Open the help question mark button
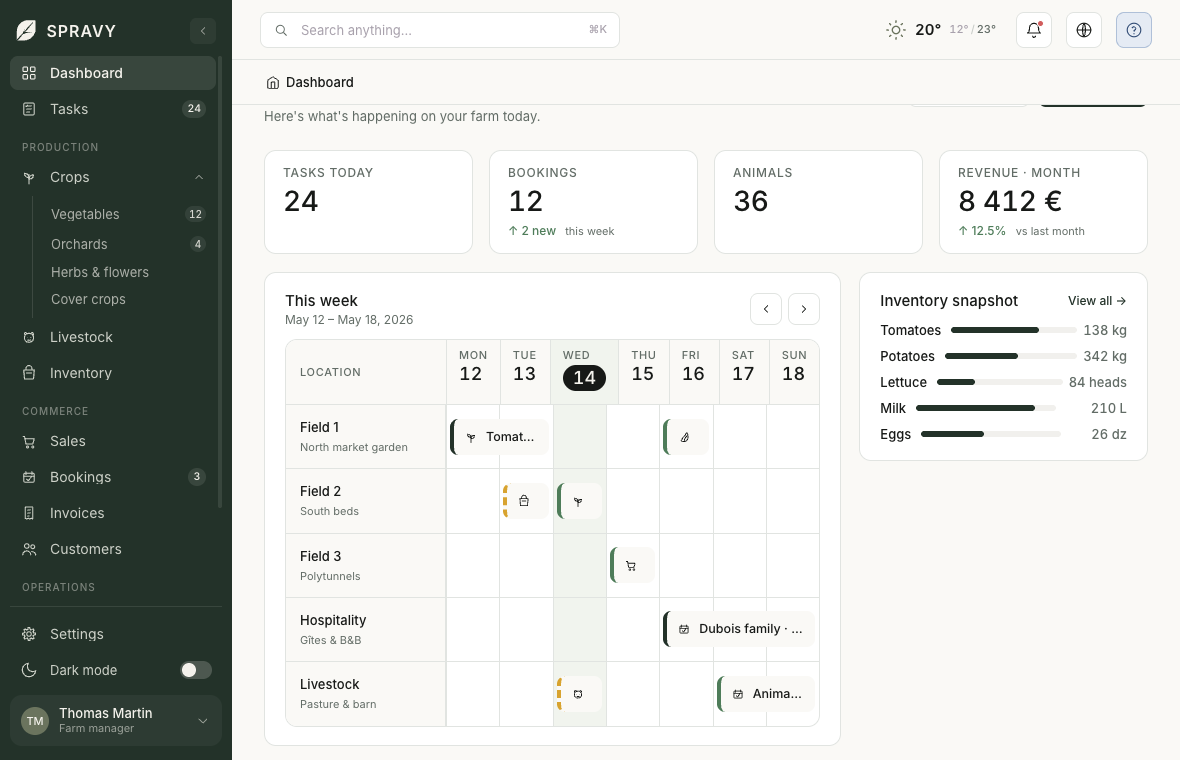1180x760 pixels. 1134,30
